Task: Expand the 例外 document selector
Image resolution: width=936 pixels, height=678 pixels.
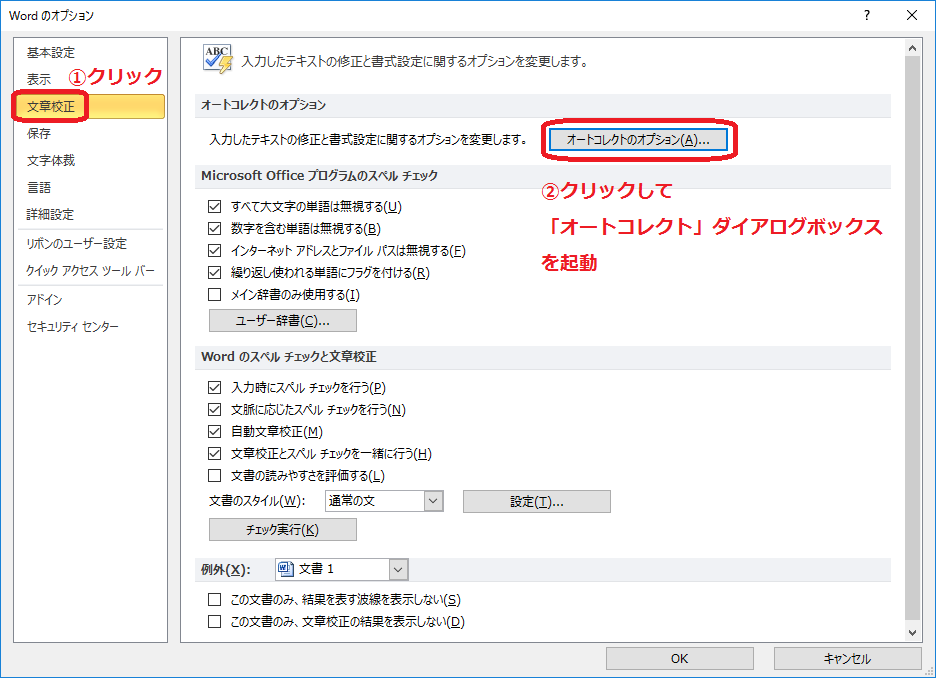Action: point(398,569)
